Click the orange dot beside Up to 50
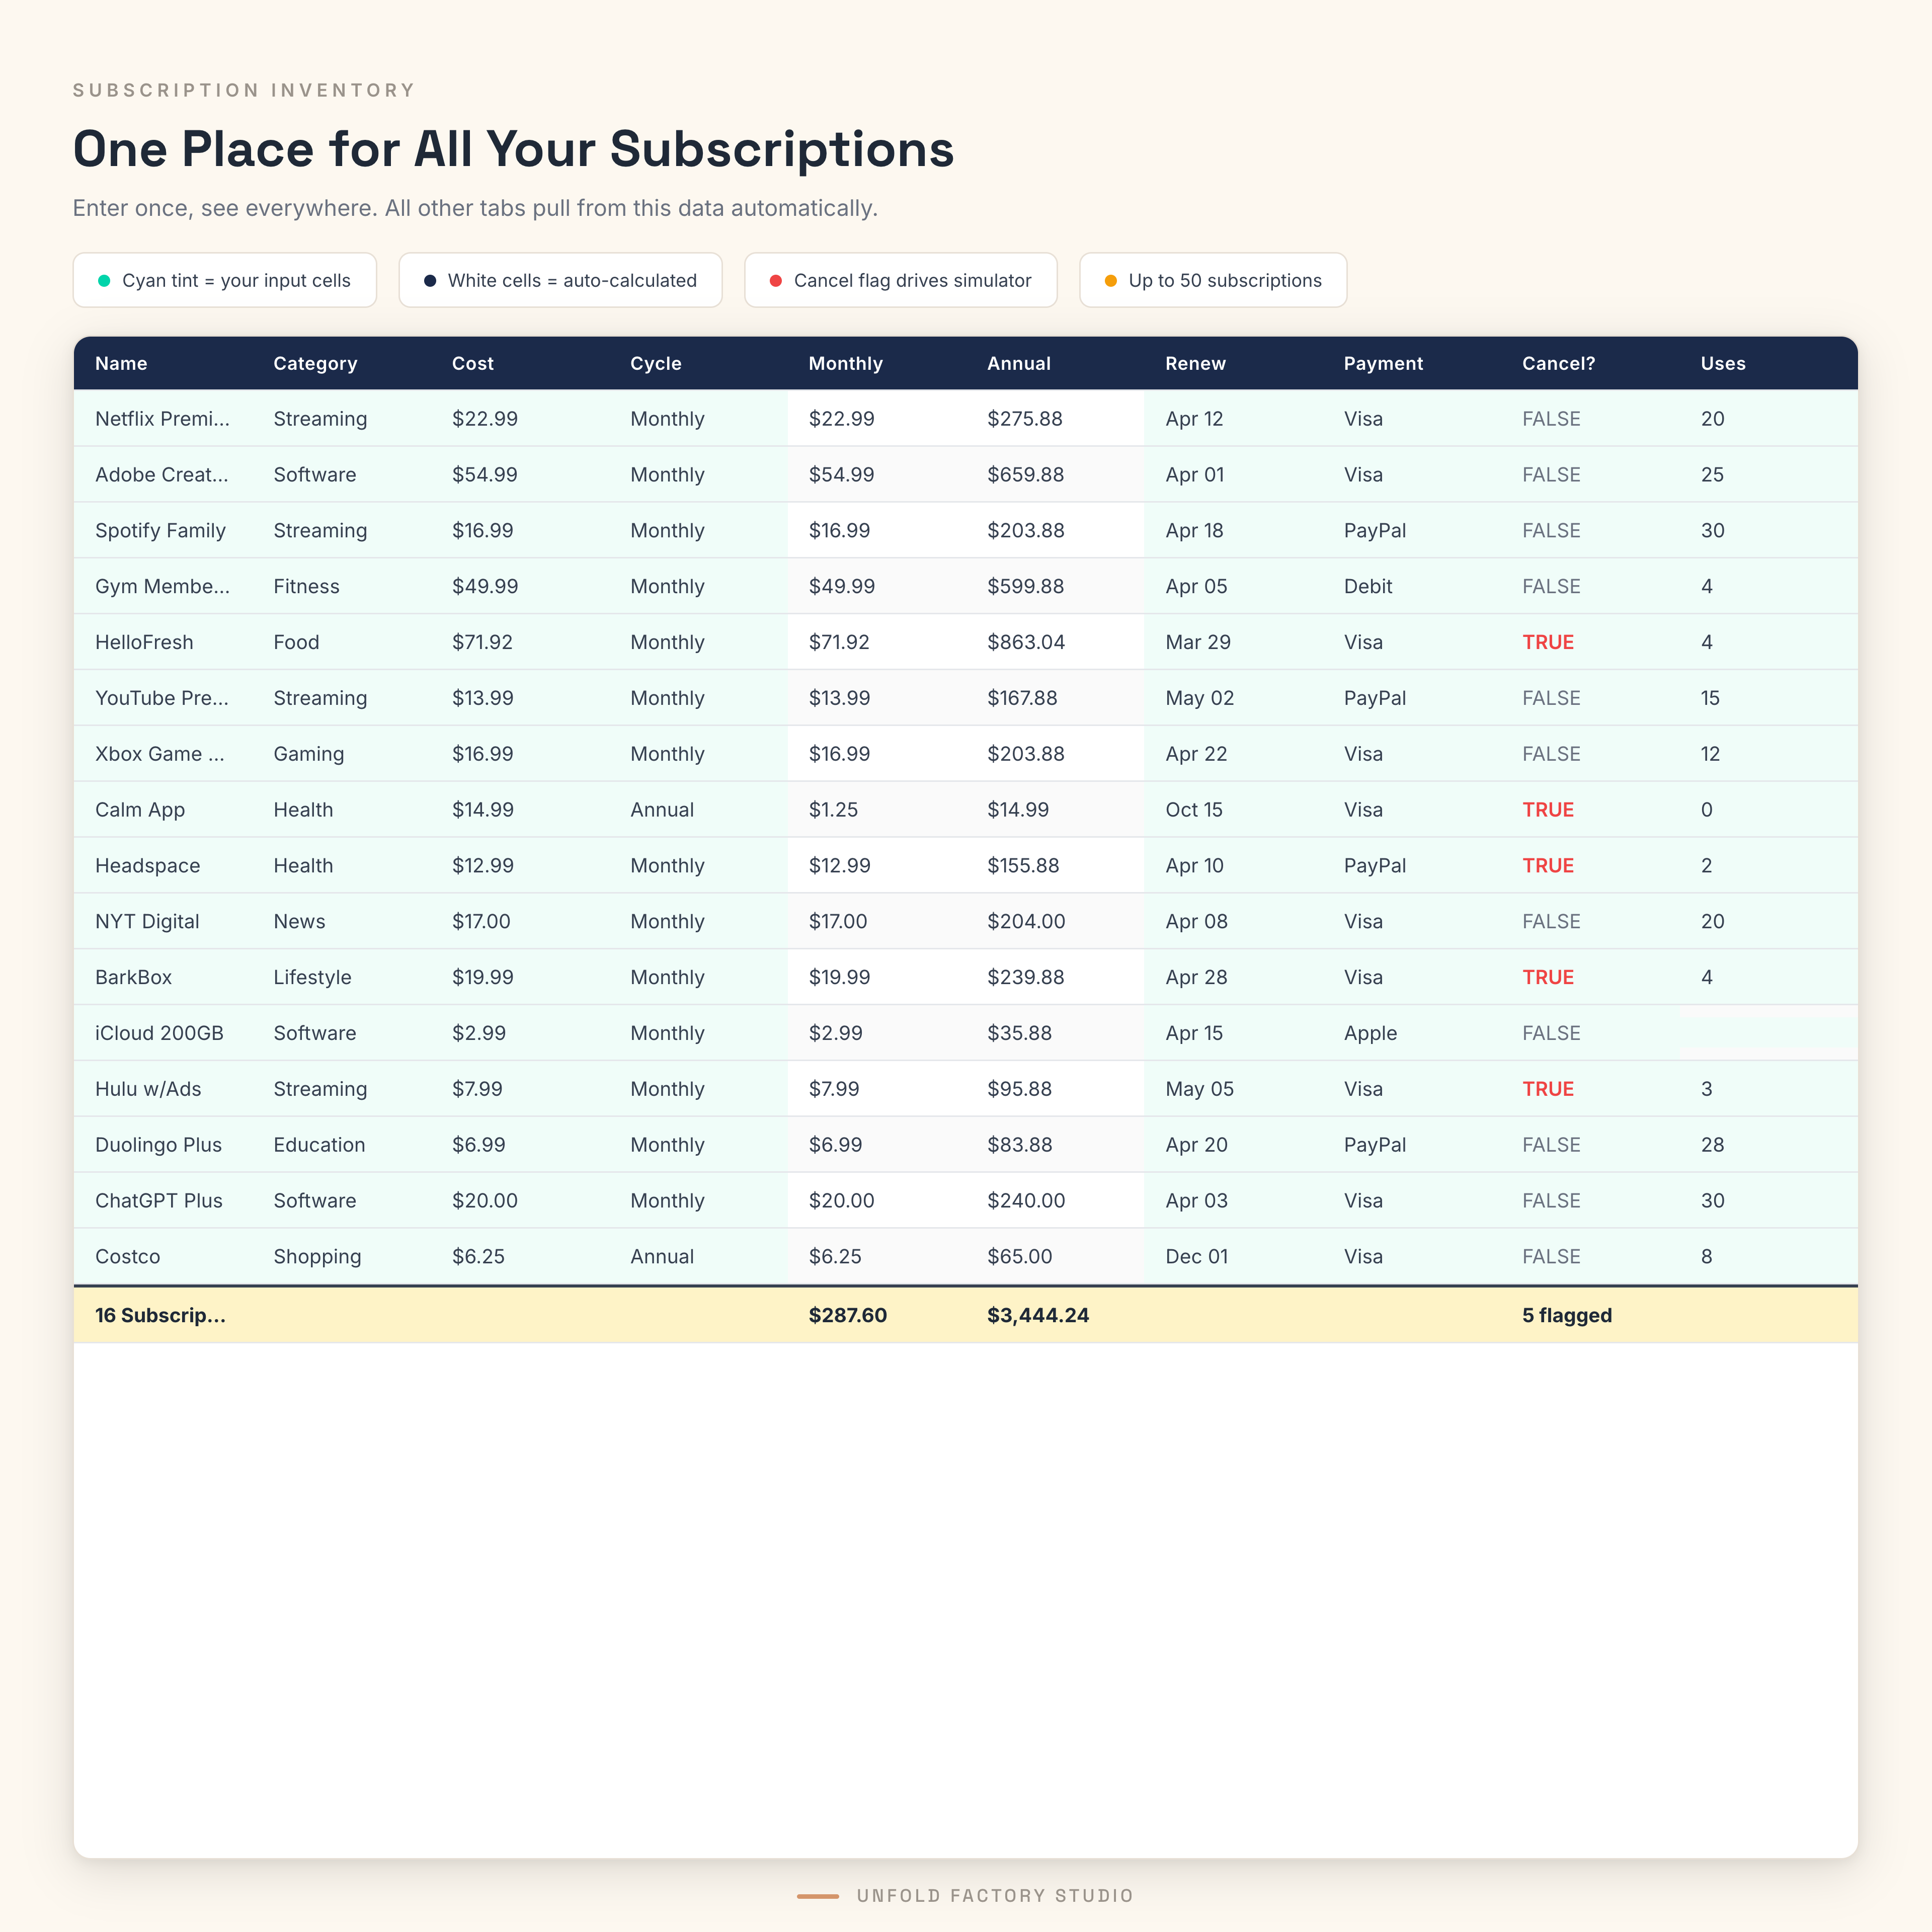 [1110, 281]
